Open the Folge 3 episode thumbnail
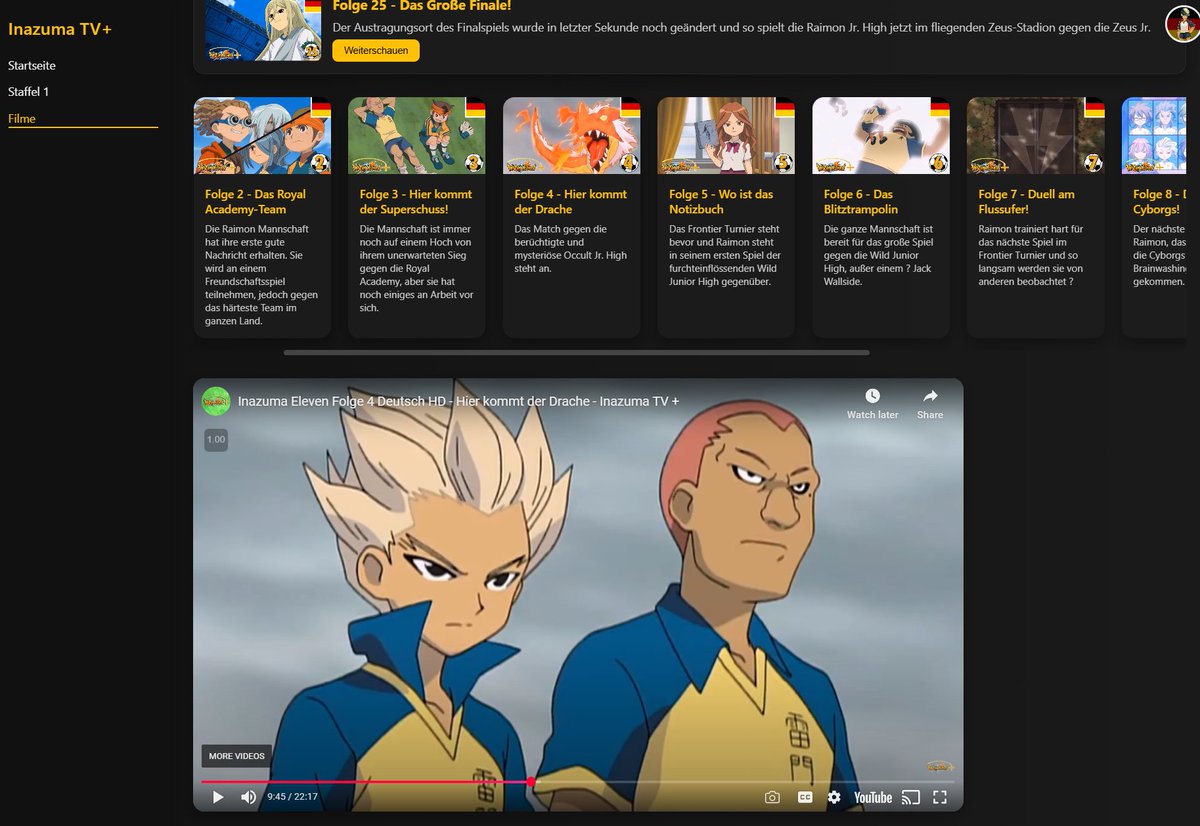The image size is (1200, 826). click(x=417, y=135)
